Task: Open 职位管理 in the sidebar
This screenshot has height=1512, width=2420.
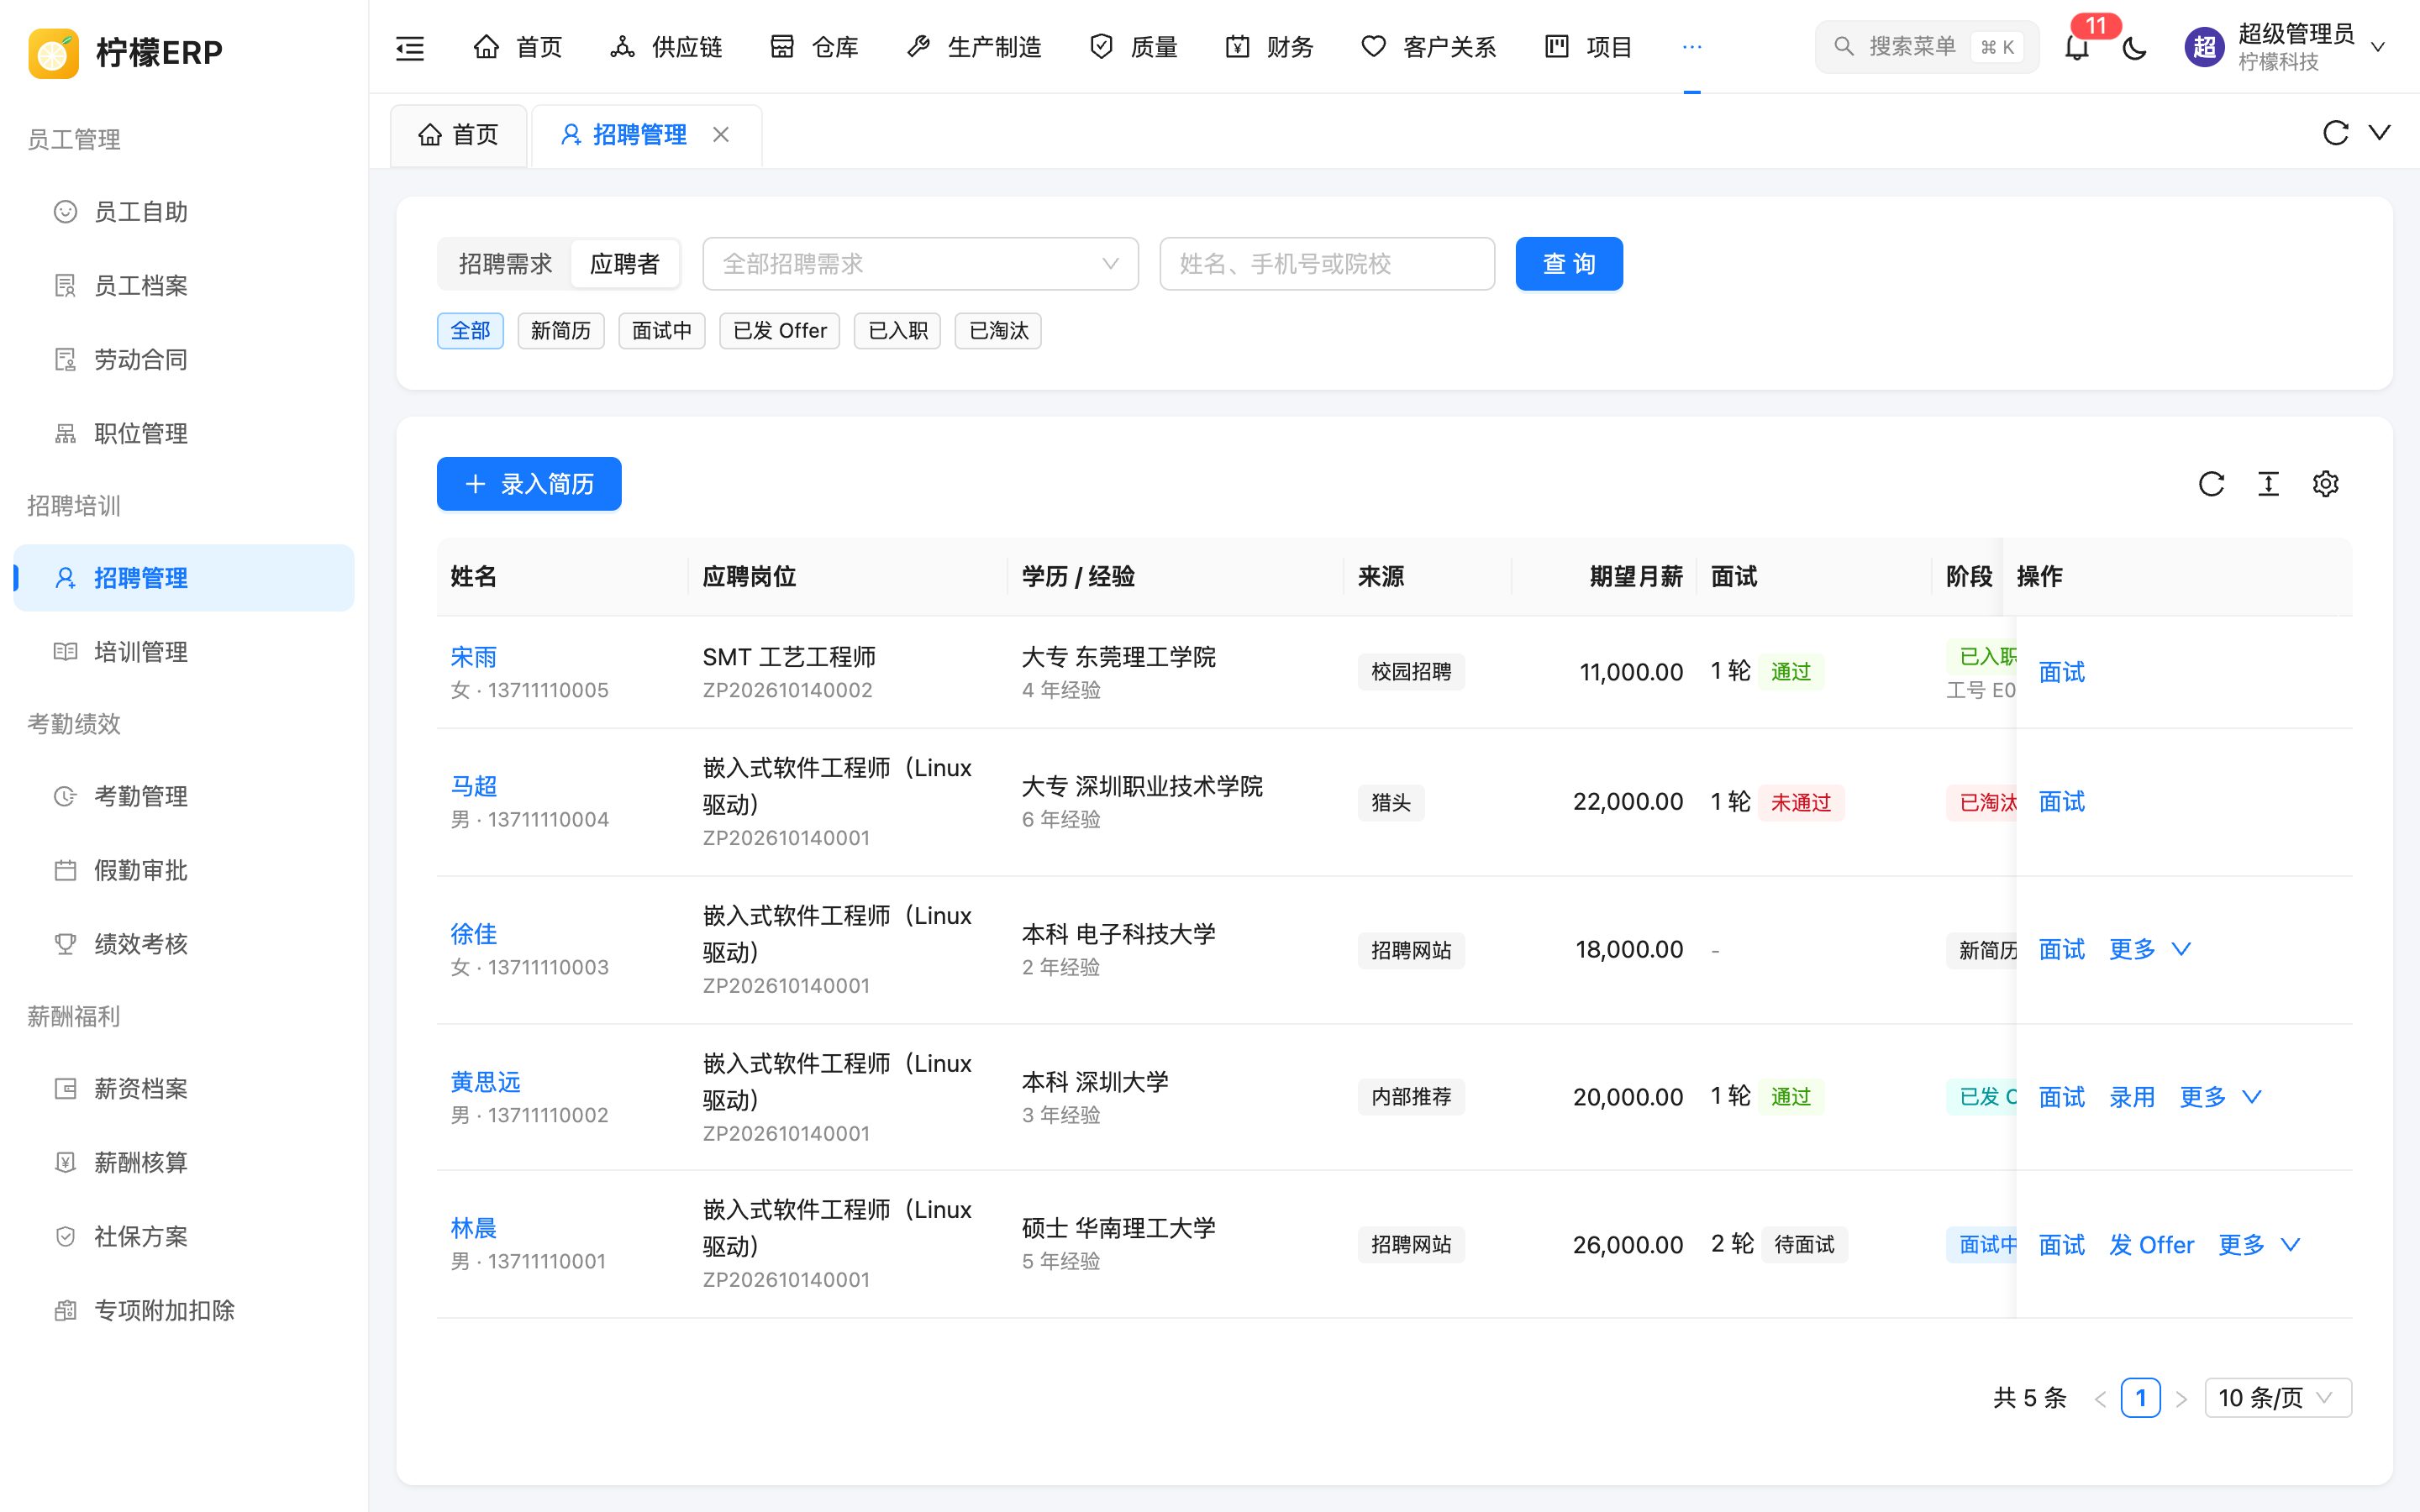Action: [184, 434]
